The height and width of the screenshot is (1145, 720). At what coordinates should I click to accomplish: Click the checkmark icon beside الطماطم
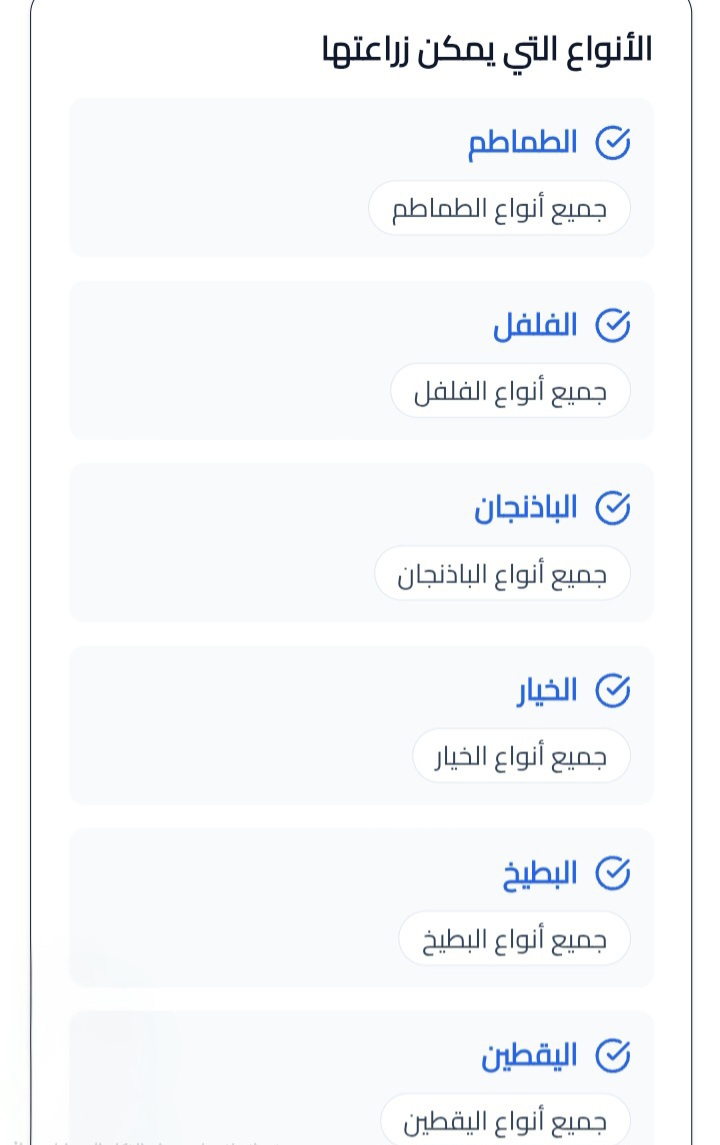pos(612,142)
